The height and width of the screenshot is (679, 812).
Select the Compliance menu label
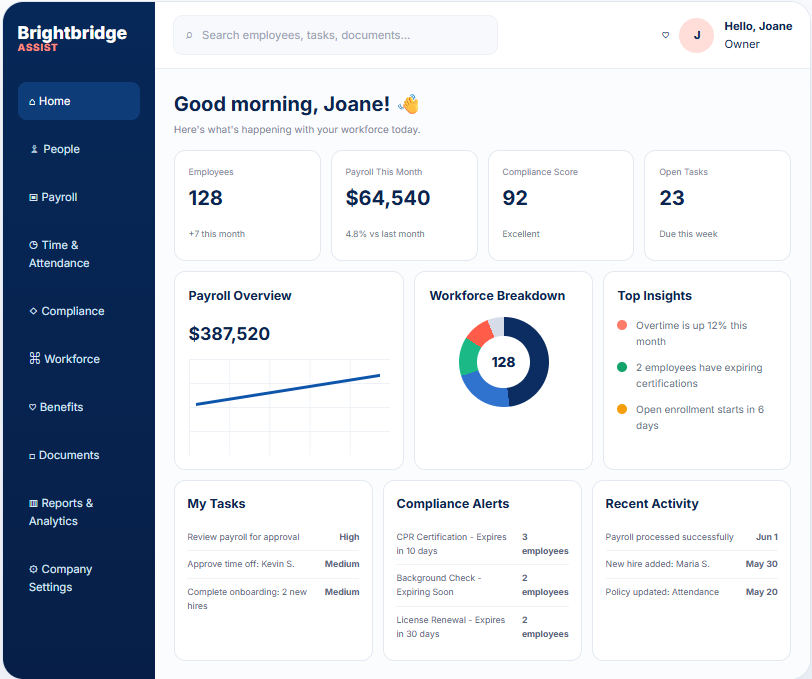pyautogui.click(x=73, y=311)
